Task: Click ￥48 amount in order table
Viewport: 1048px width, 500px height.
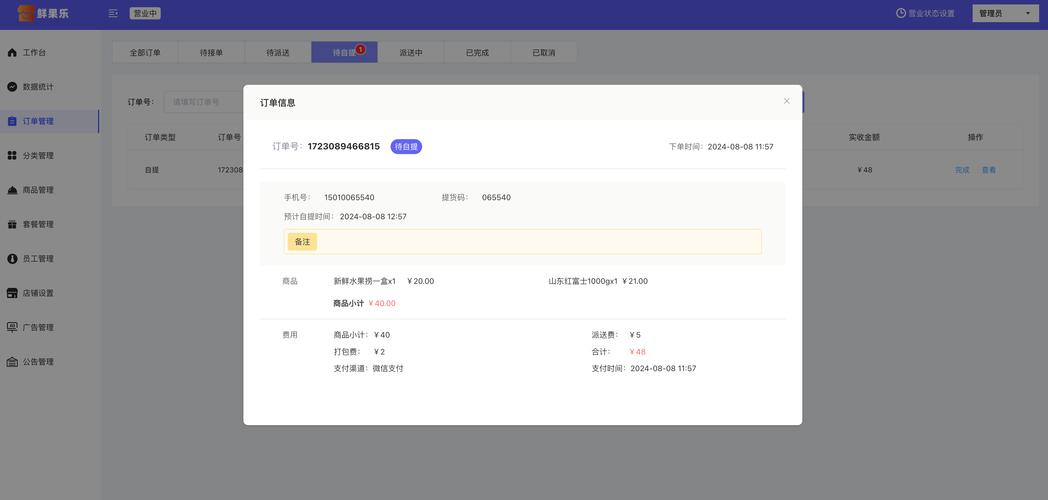Action: click(864, 170)
